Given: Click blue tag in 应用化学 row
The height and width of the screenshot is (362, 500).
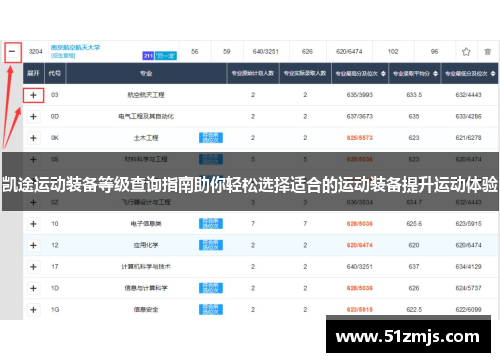Looking at the screenshot, I should point(211,245).
